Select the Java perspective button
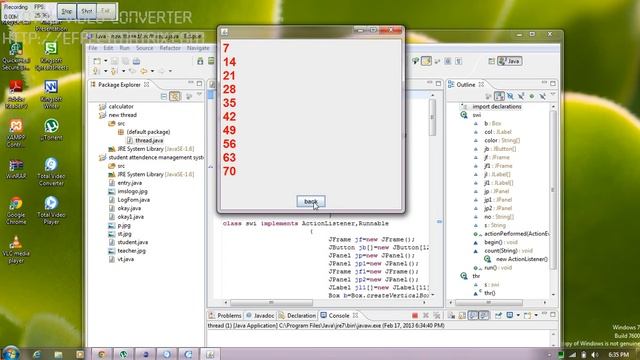 pos(509,61)
